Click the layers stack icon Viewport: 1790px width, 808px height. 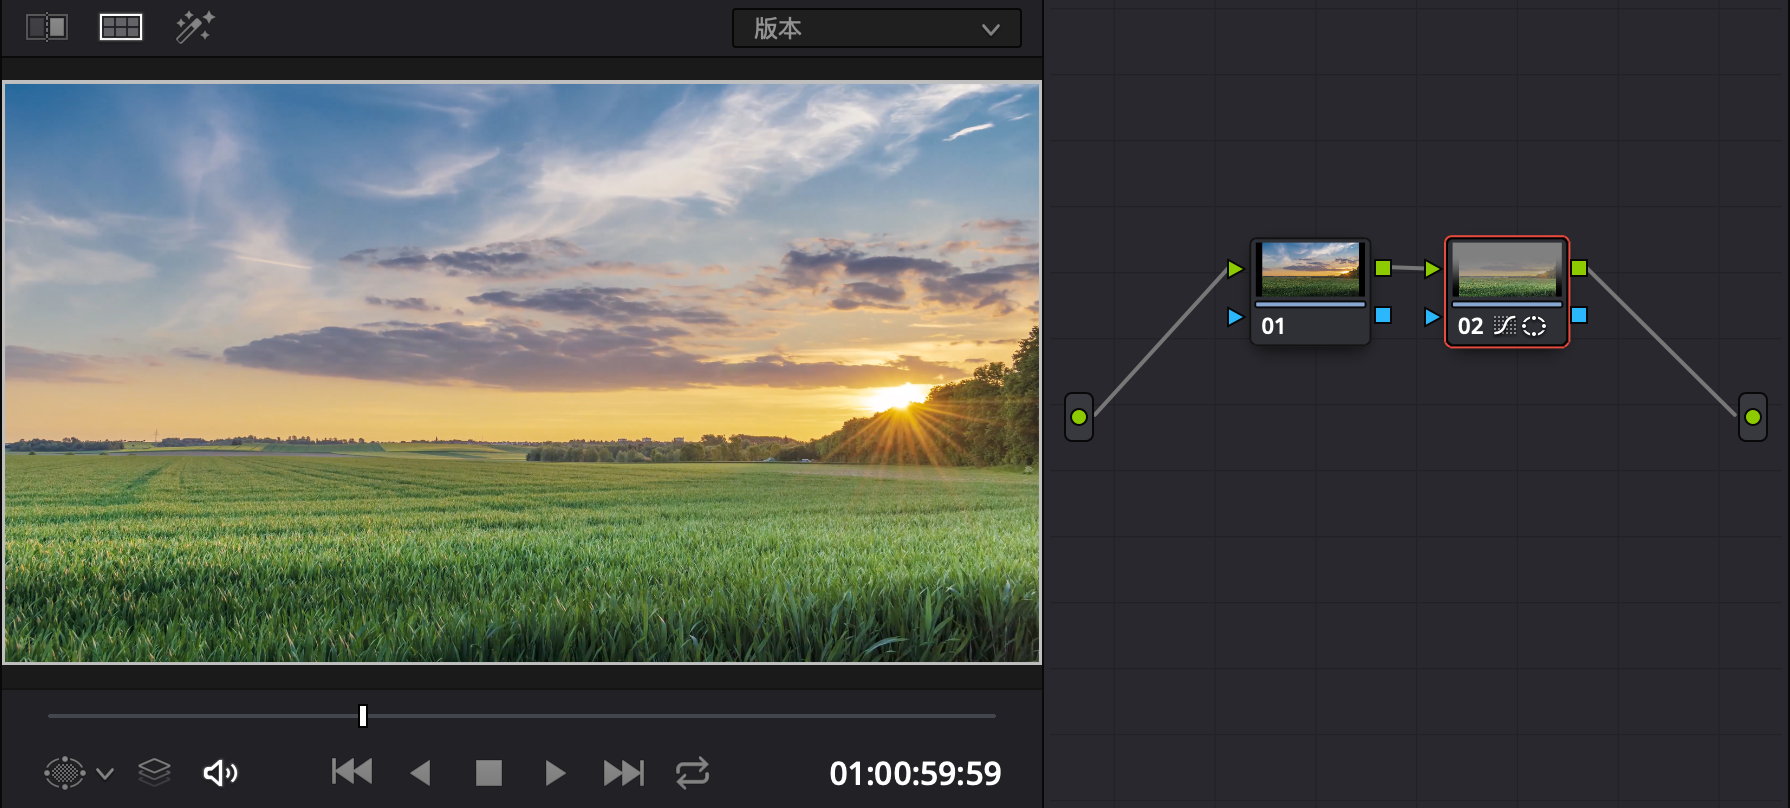pos(154,772)
